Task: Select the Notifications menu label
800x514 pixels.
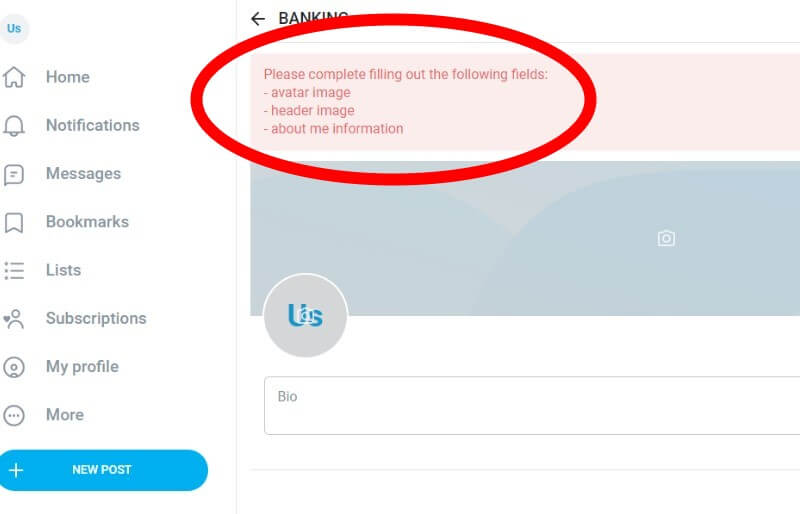Action: pyautogui.click(x=92, y=126)
